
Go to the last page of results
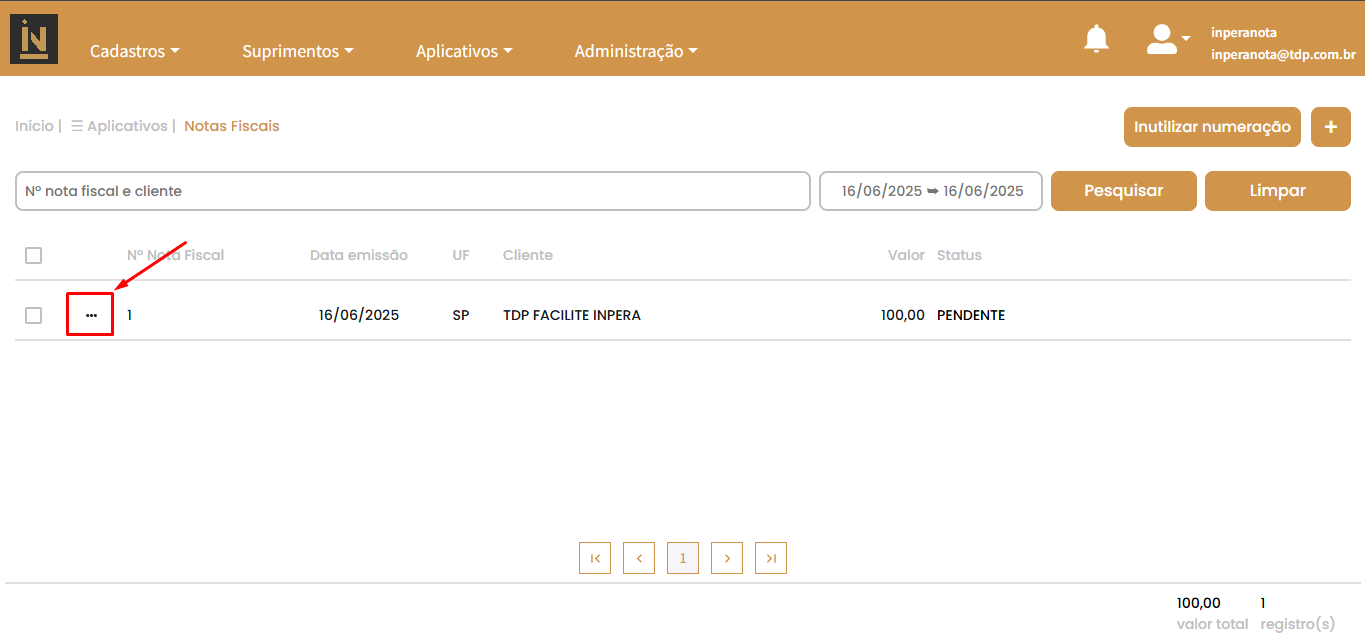(x=771, y=558)
